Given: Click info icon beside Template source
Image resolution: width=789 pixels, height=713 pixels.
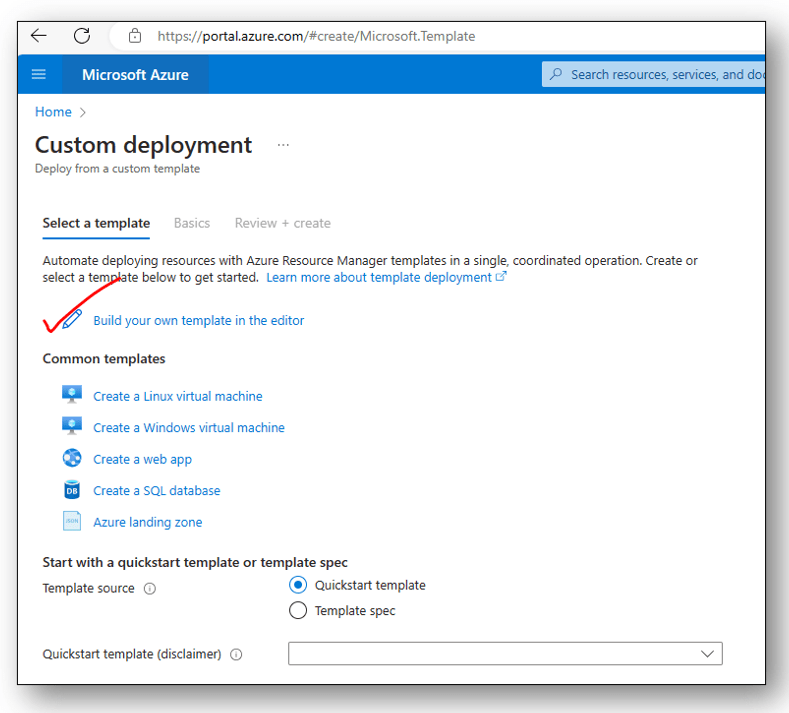Looking at the screenshot, I should pyautogui.click(x=150, y=589).
